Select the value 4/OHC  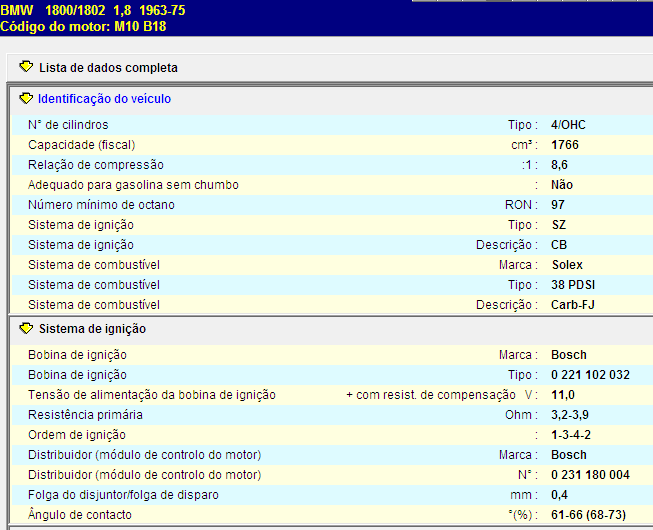tap(568, 125)
